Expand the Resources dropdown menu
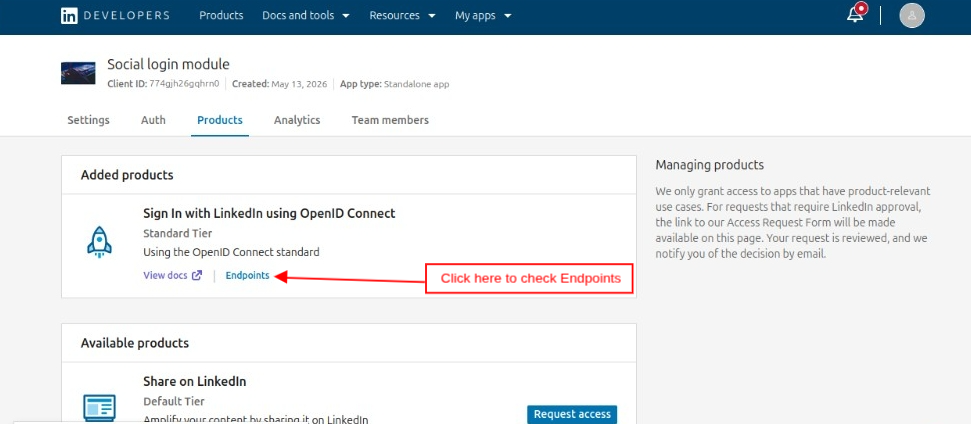The height and width of the screenshot is (424, 971). click(403, 15)
